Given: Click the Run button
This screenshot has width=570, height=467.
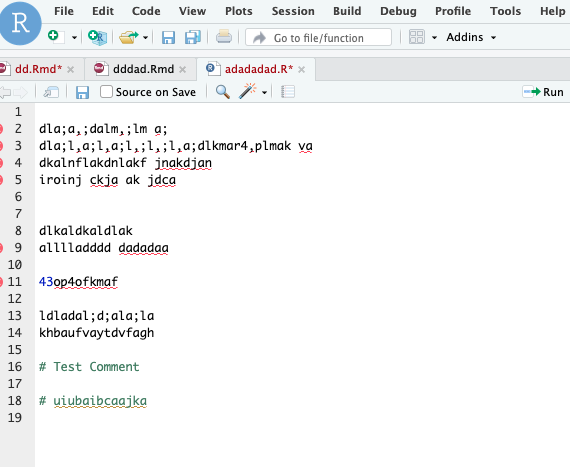Looking at the screenshot, I should click(543, 92).
